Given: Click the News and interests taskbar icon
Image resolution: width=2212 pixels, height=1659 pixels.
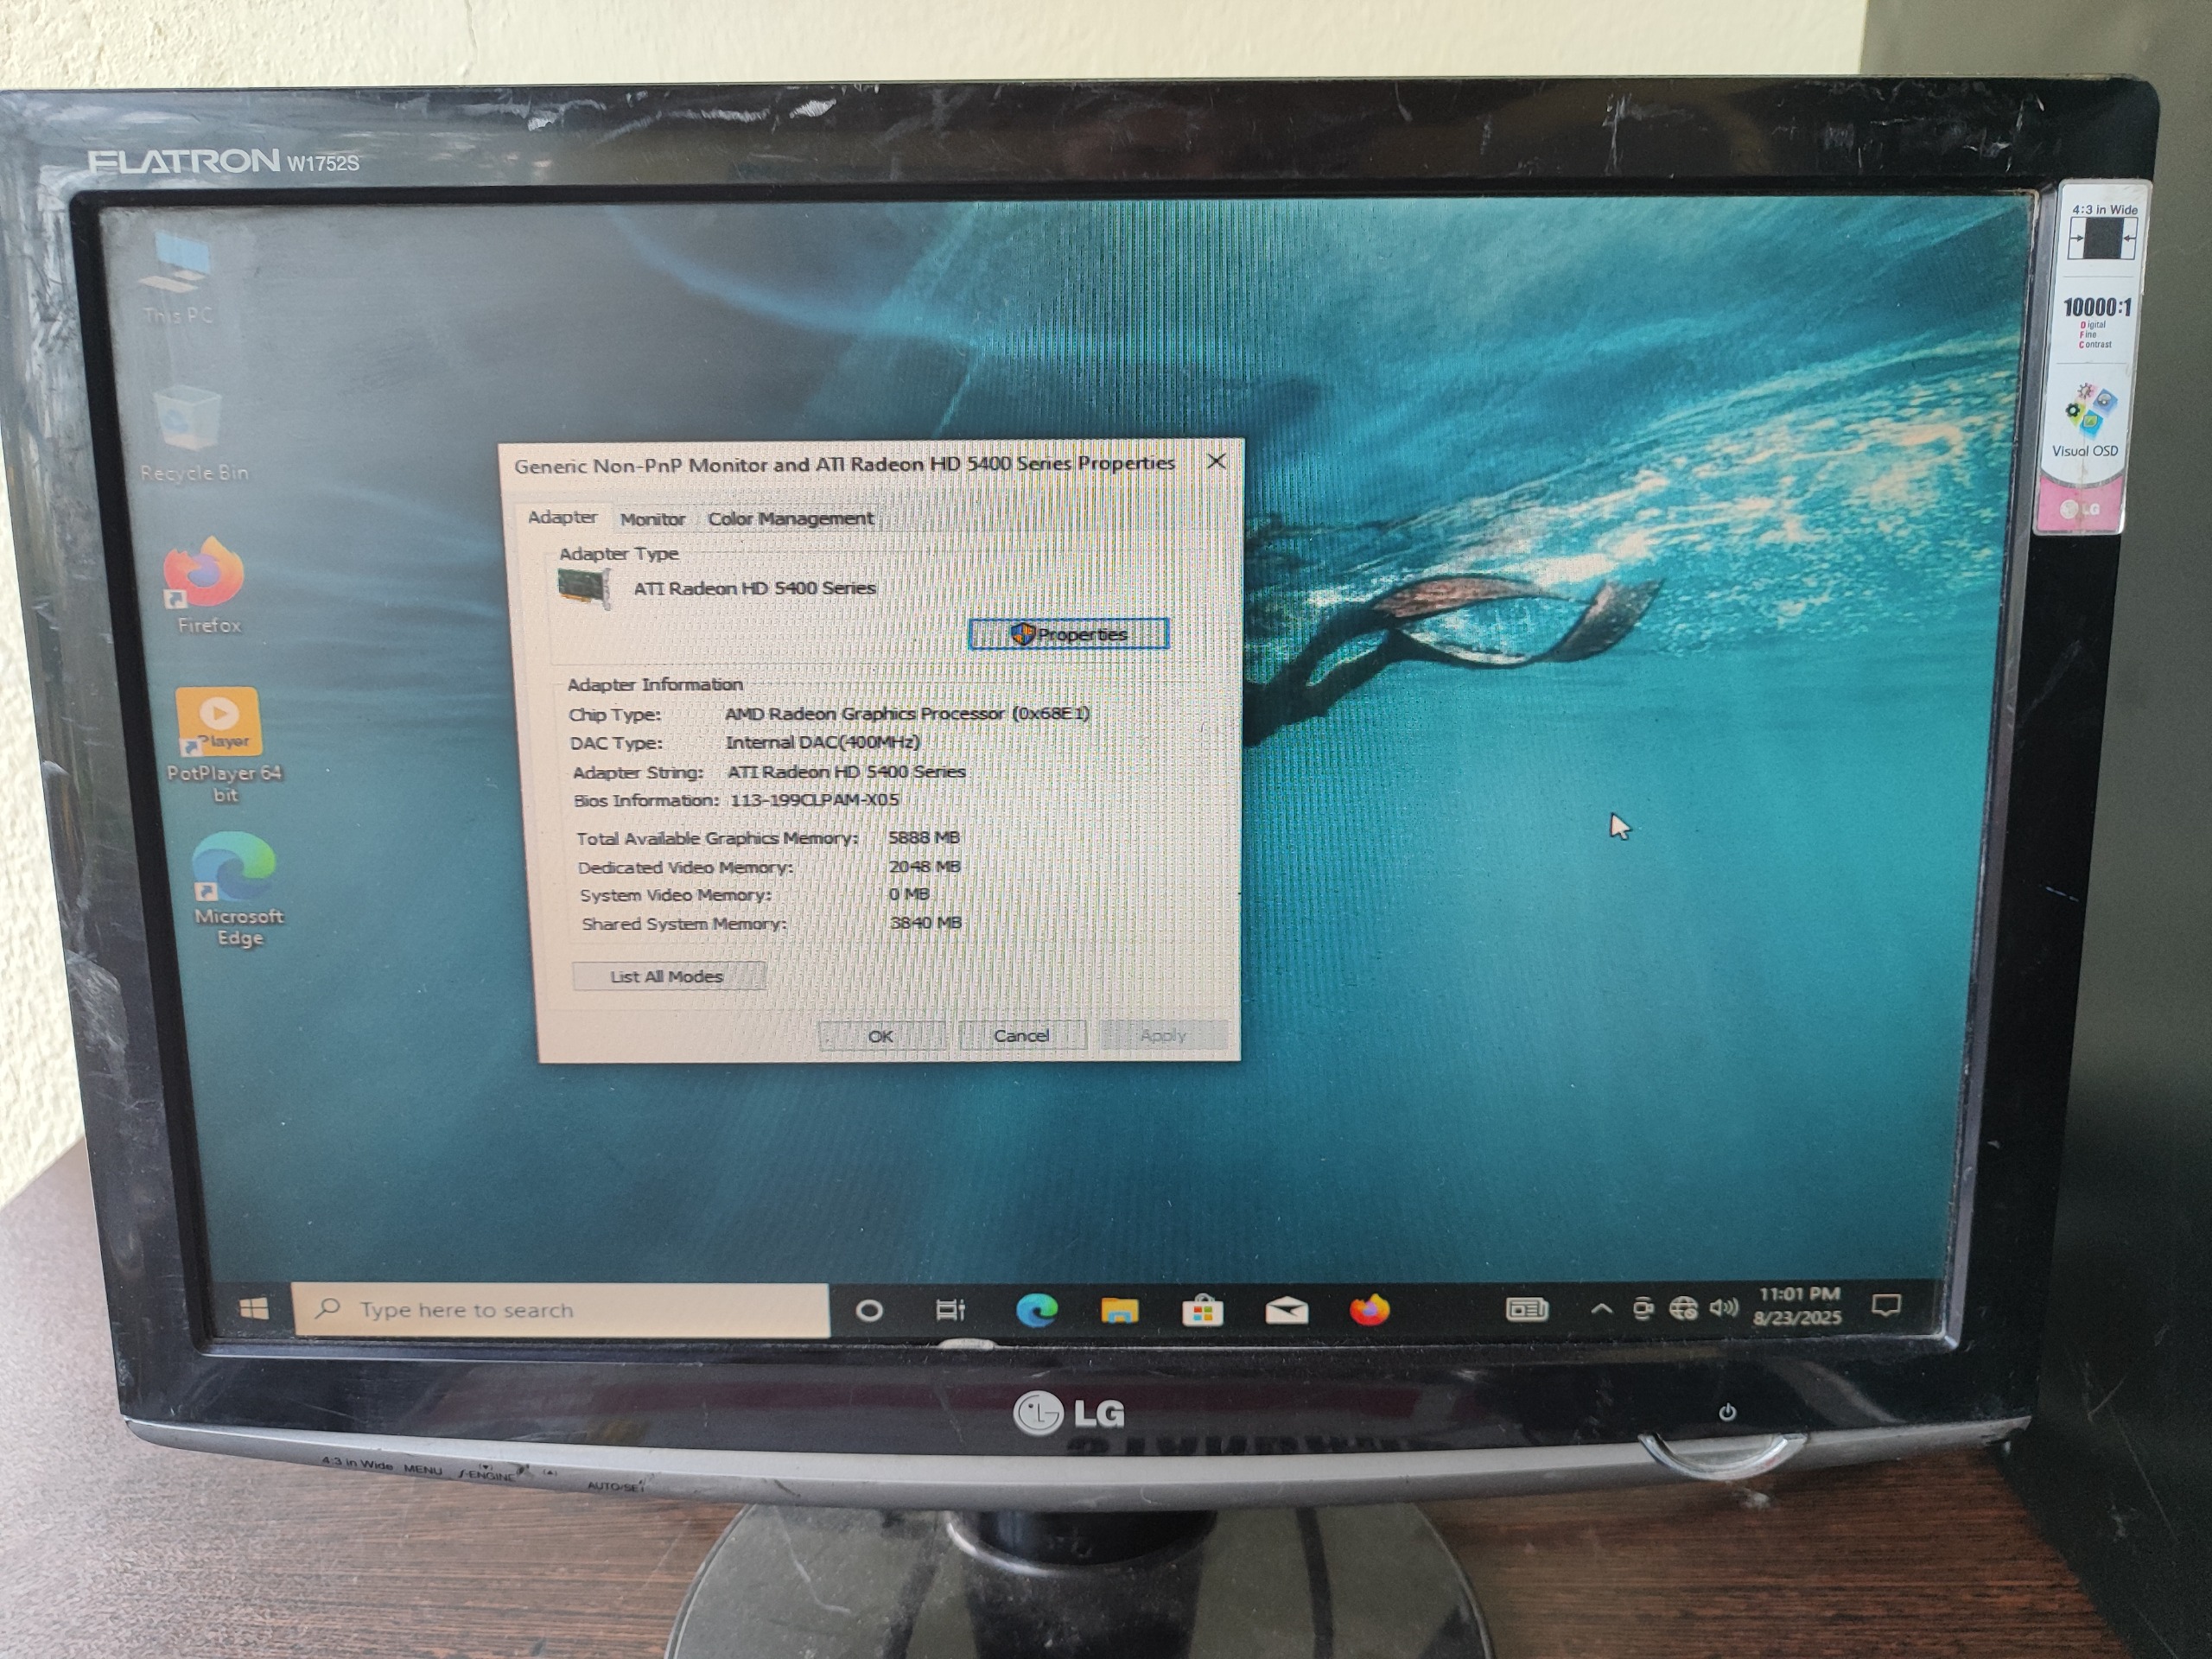Looking at the screenshot, I should (1526, 1309).
